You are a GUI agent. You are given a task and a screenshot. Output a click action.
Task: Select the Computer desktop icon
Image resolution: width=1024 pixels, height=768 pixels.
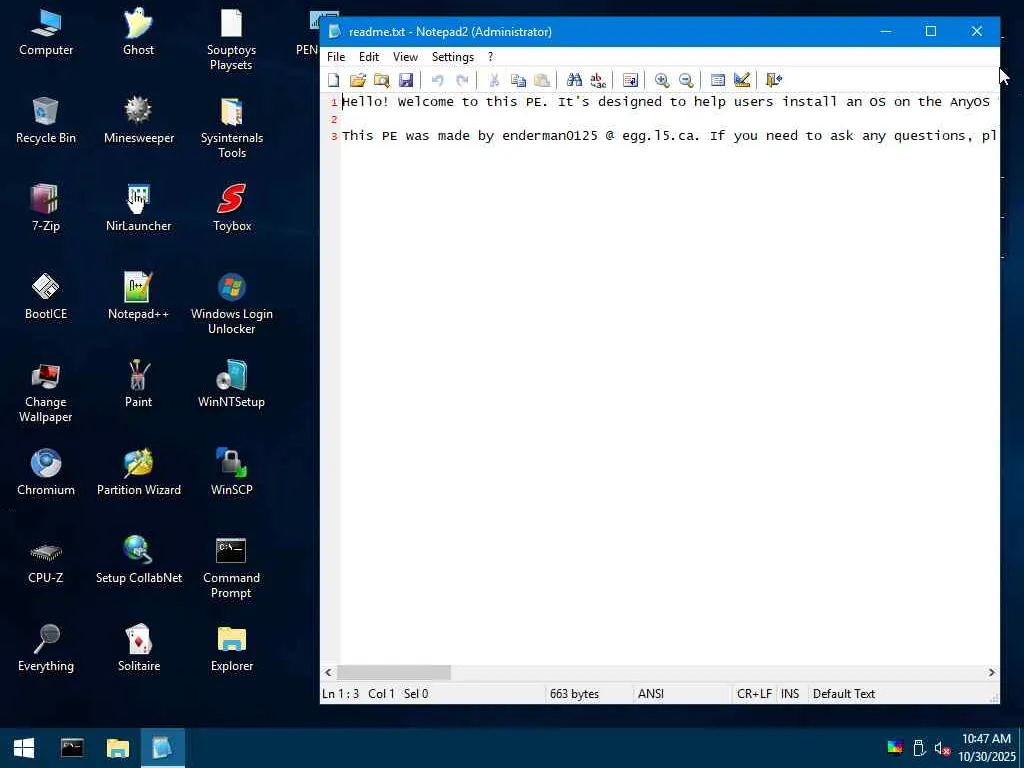(46, 32)
